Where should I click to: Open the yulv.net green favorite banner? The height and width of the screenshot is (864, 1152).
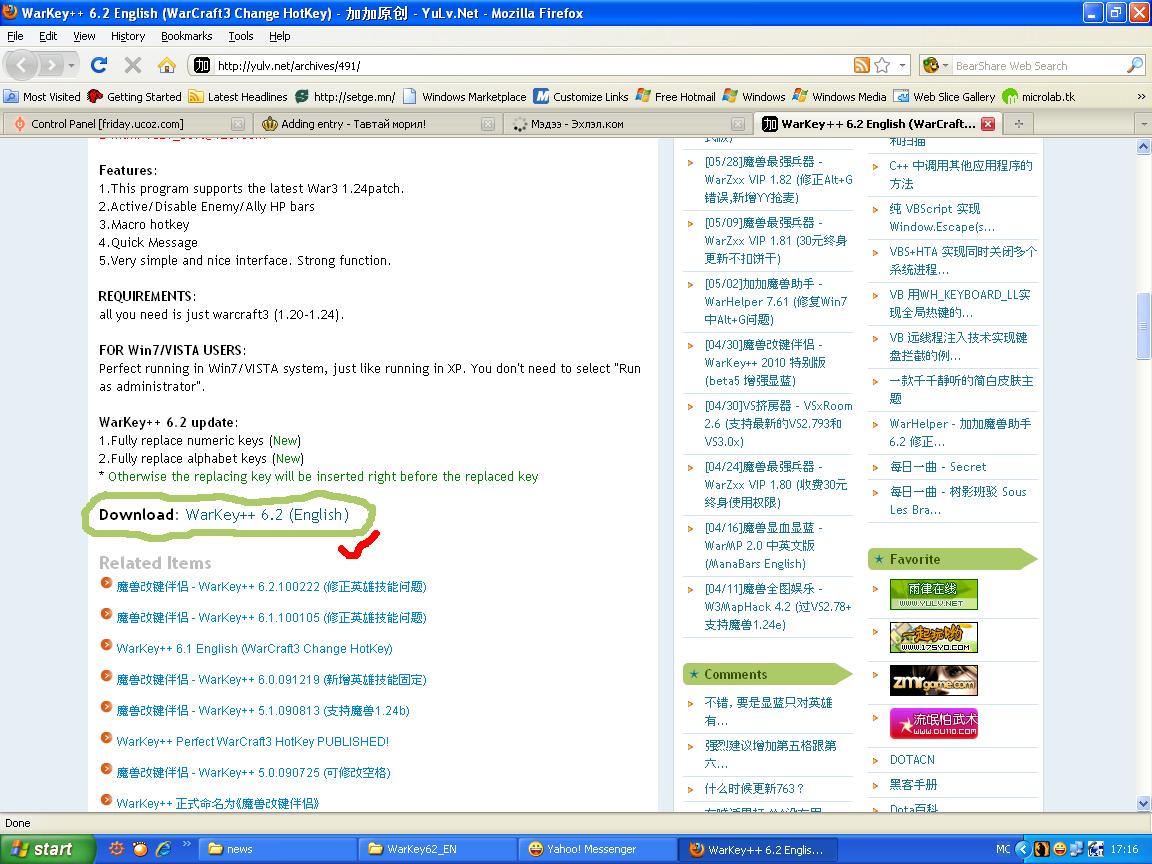[x=933, y=594]
